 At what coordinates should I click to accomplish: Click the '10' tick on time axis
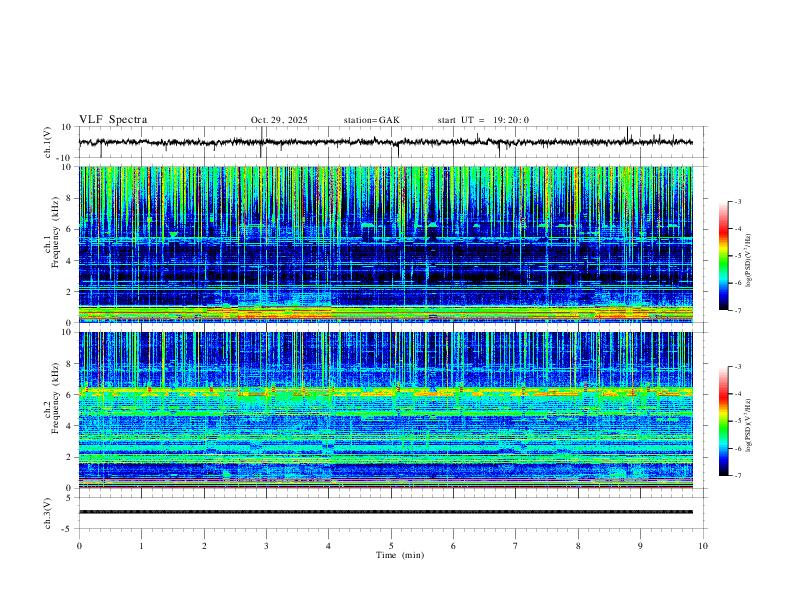703,546
